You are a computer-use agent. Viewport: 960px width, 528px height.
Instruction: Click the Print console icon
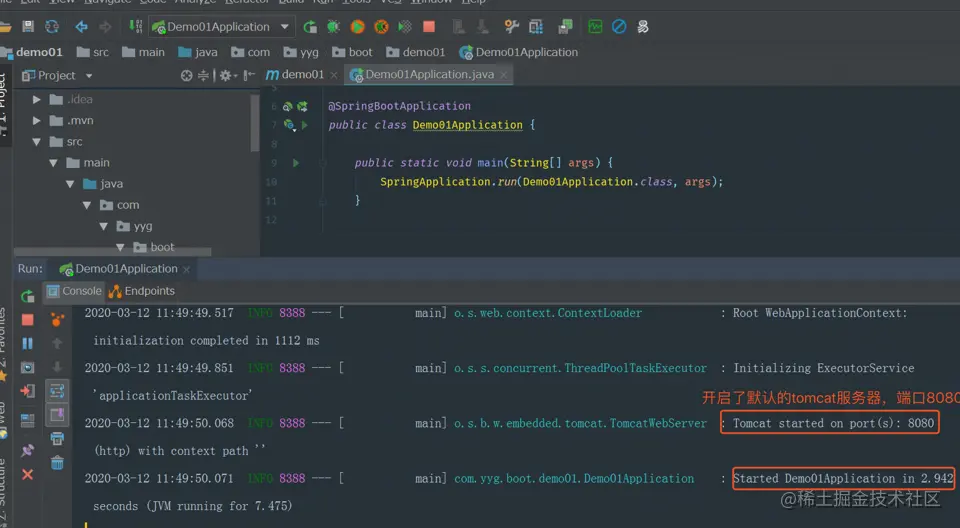click(x=57, y=439)
